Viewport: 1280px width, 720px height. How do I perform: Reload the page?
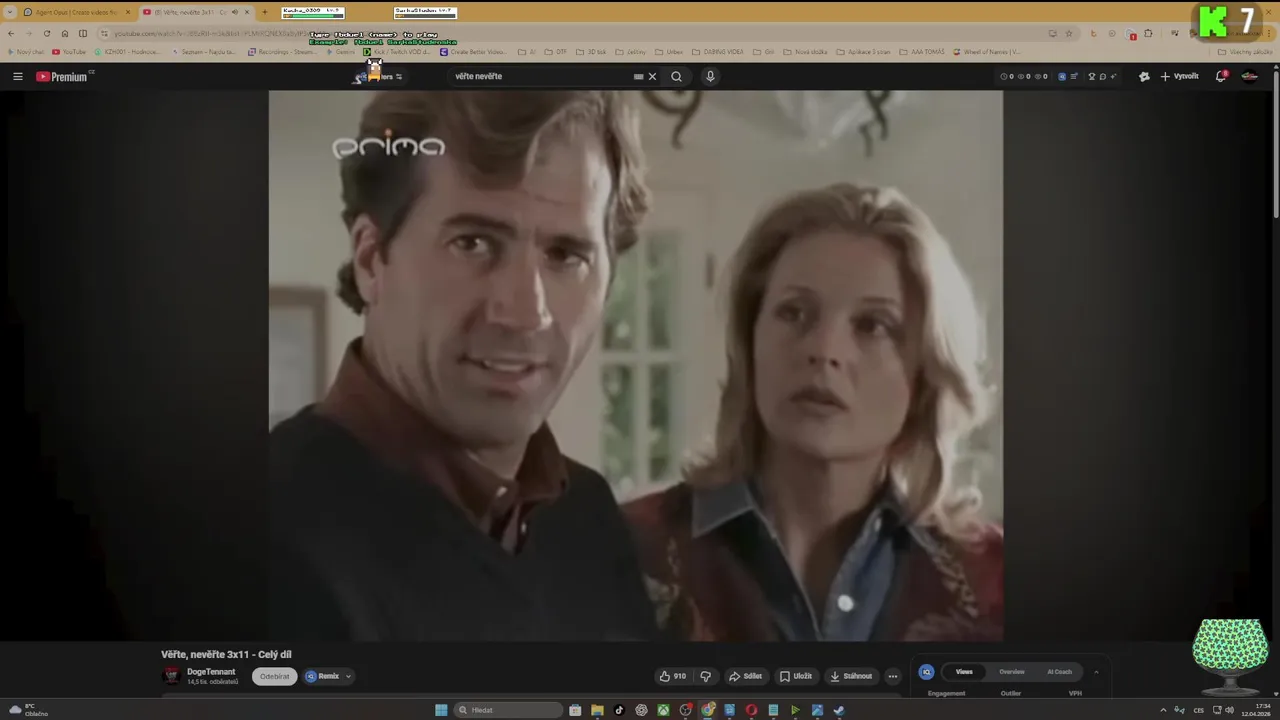[47, 33]
